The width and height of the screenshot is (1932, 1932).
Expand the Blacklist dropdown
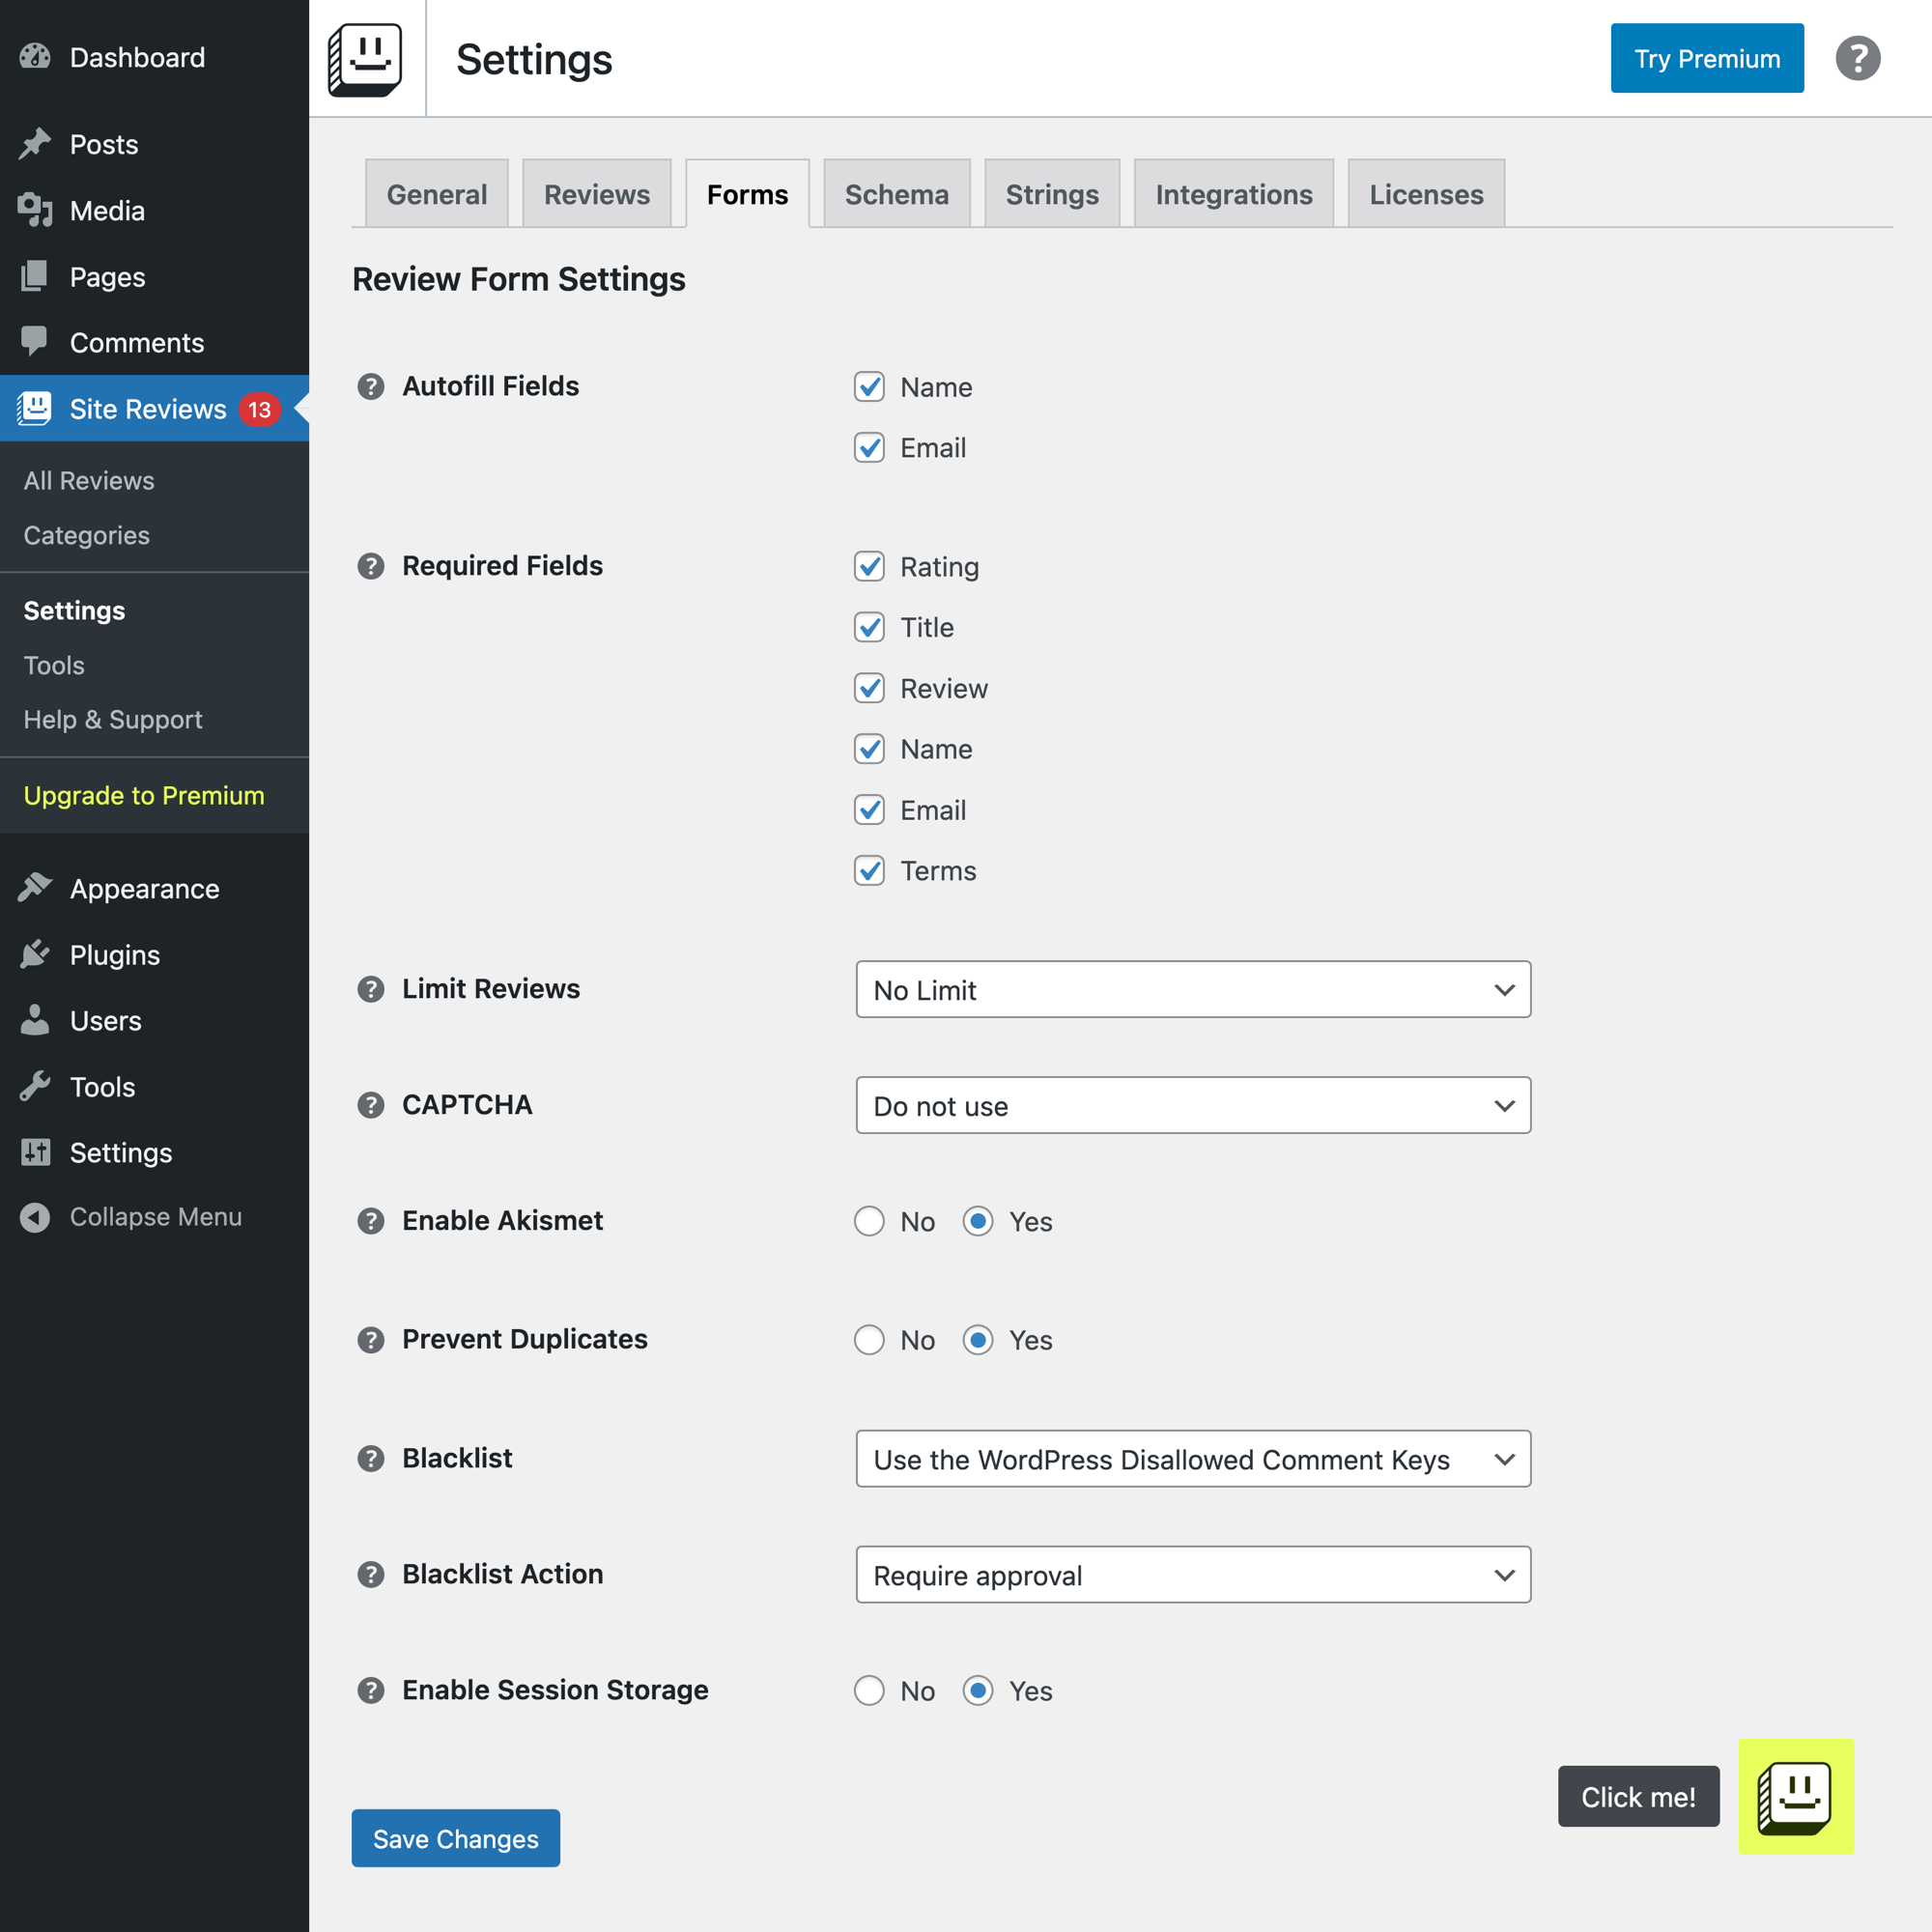click(1192, 1458)
